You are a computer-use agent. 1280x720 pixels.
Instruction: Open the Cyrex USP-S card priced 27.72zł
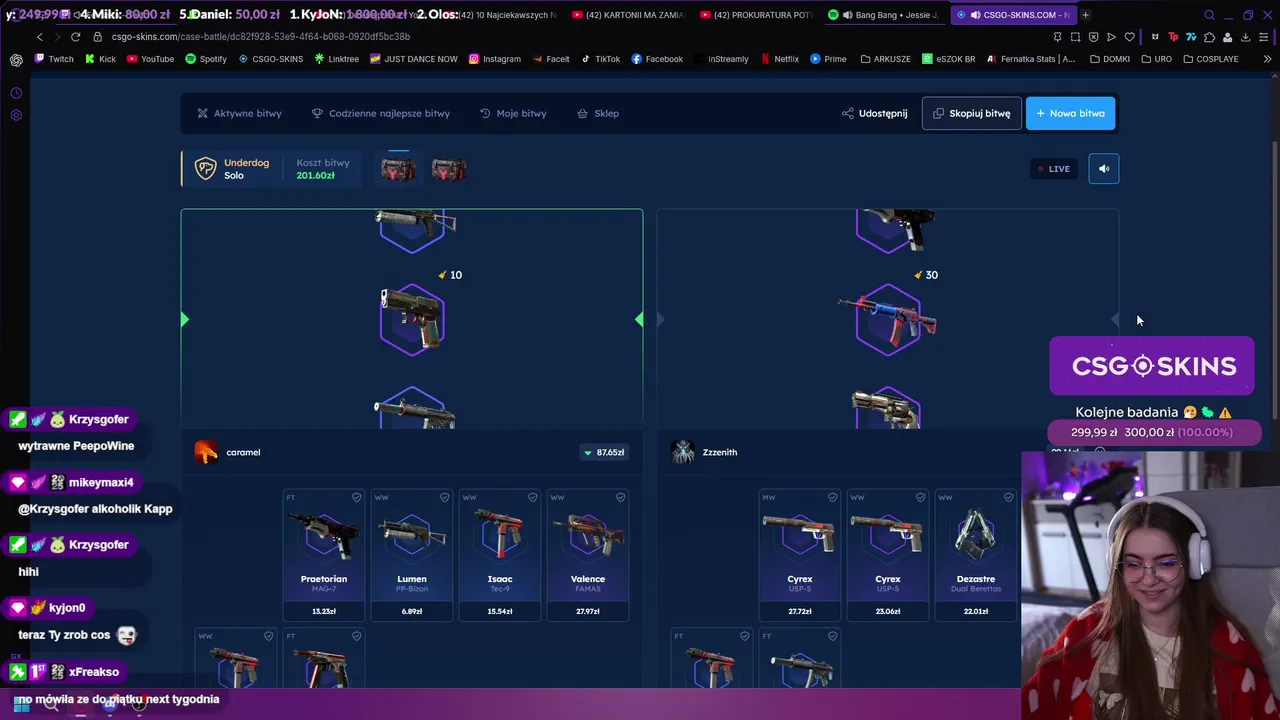pyautogui.click(x=800, y=555)
